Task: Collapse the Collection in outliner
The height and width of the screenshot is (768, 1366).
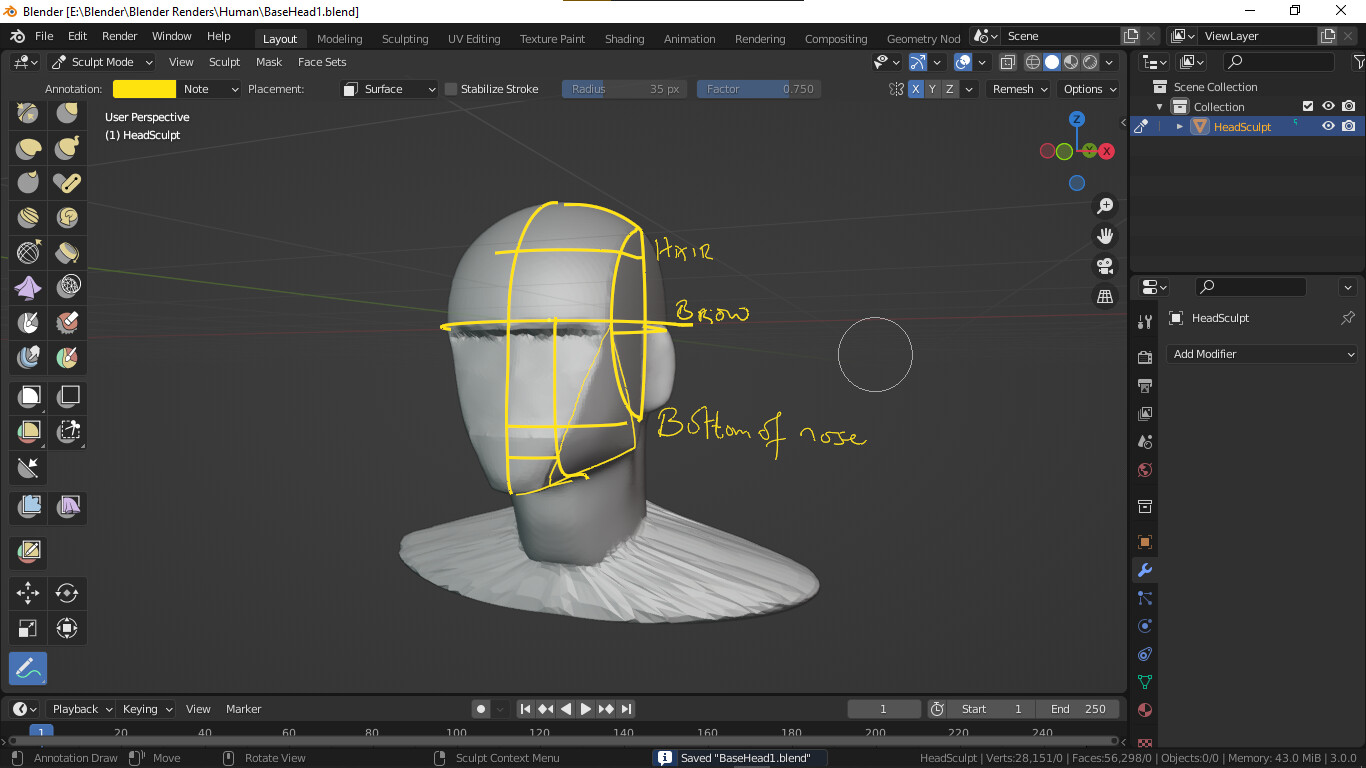Action: pyautogui.click(x=1160, y=107)
